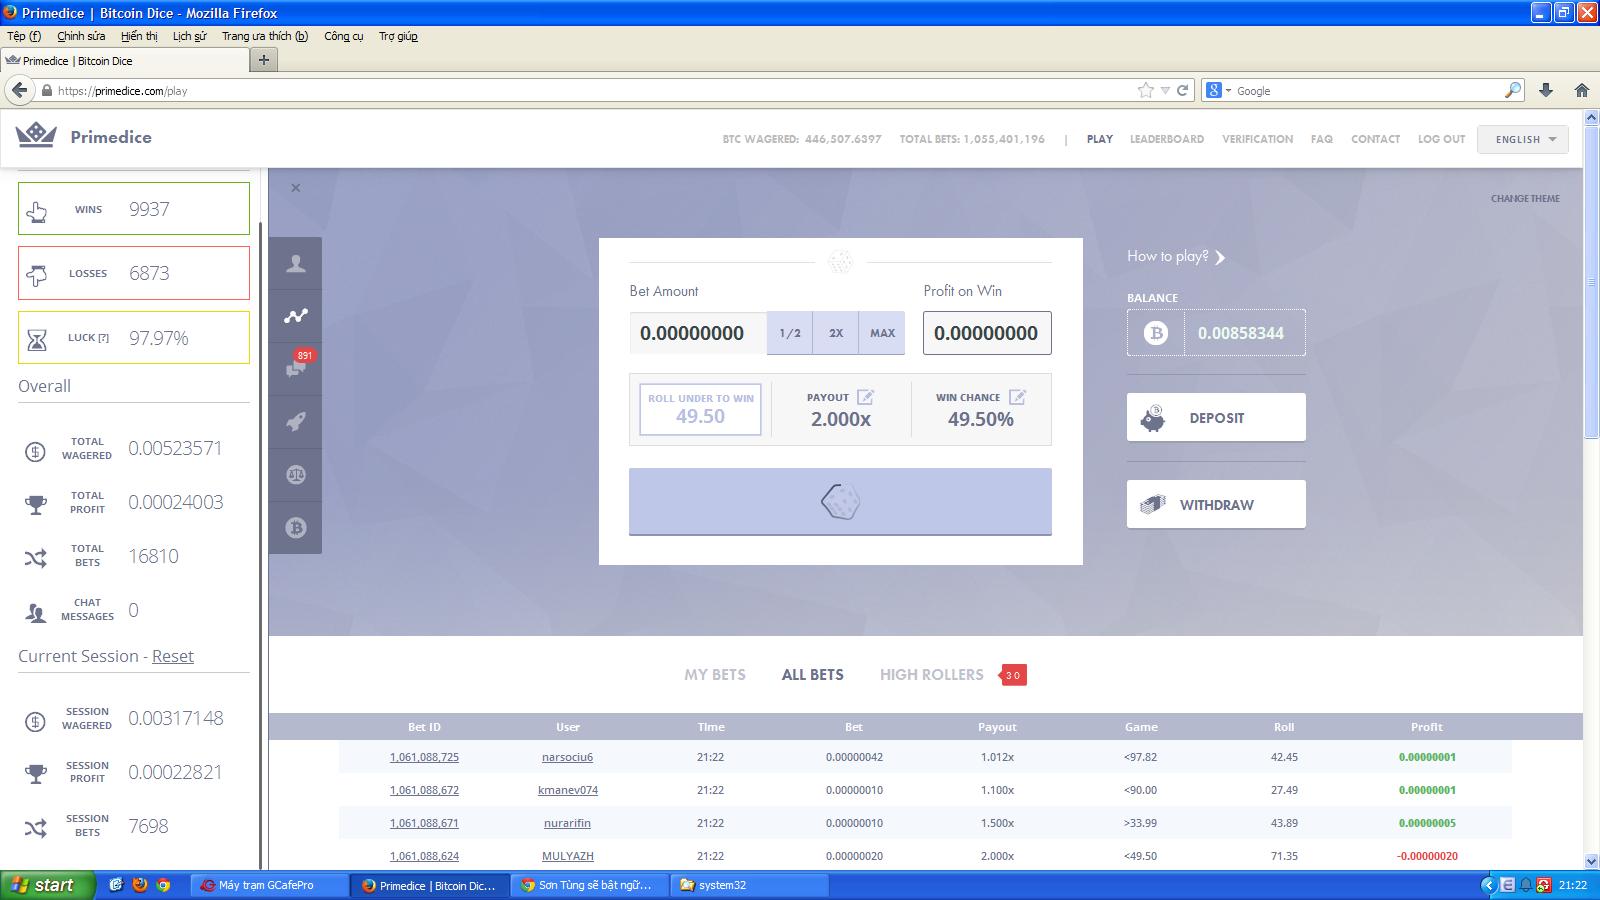Bookmark this page with star icon

[1146, 90]
